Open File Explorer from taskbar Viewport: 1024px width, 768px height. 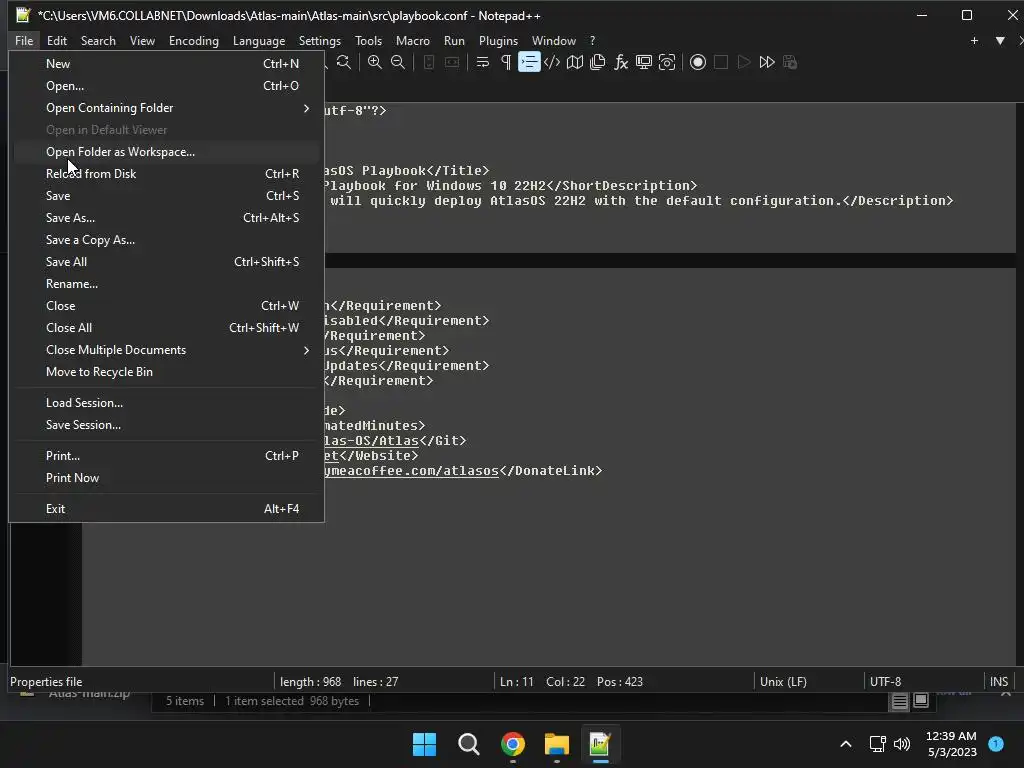tap(556, 744)
